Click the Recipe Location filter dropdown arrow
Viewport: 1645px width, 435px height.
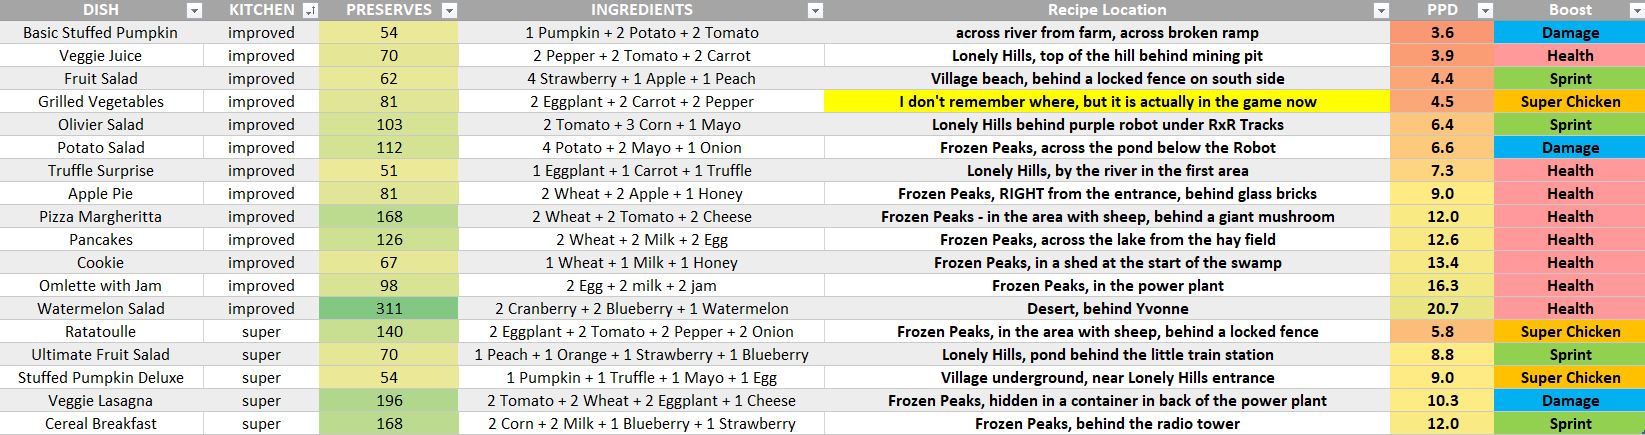pos(1381,11)
